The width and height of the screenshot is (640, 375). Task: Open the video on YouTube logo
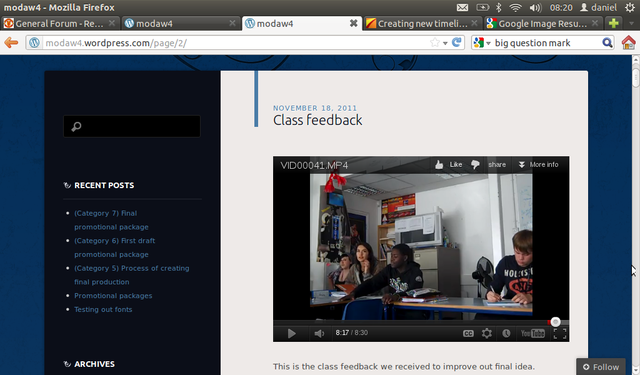coord(533,333)
